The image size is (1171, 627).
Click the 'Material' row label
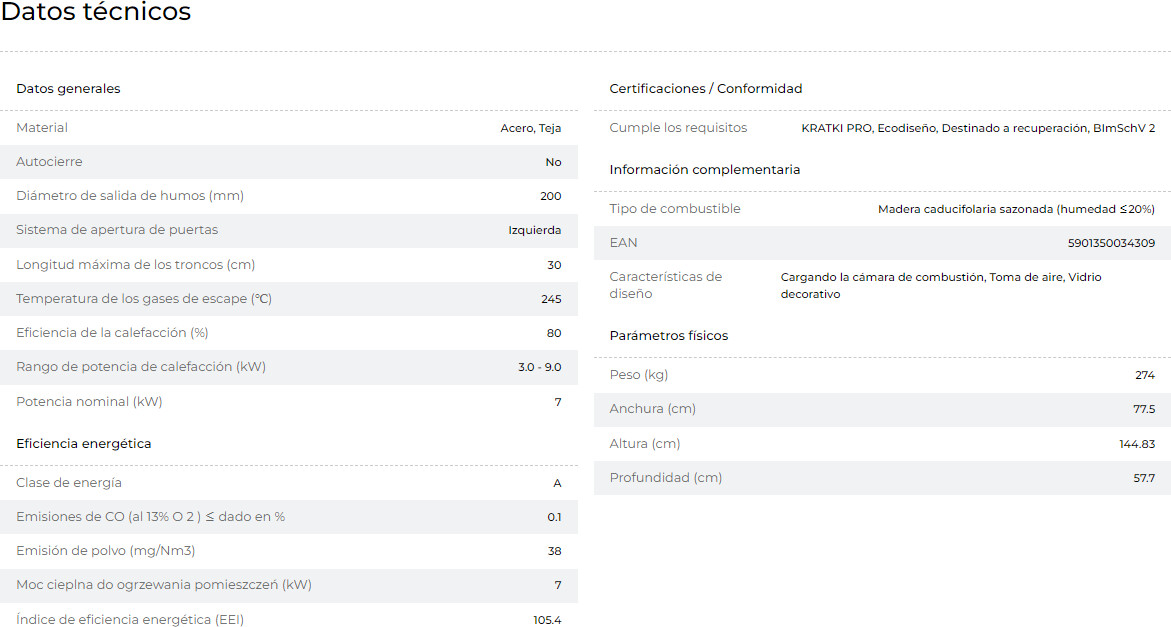pos(42,128)
